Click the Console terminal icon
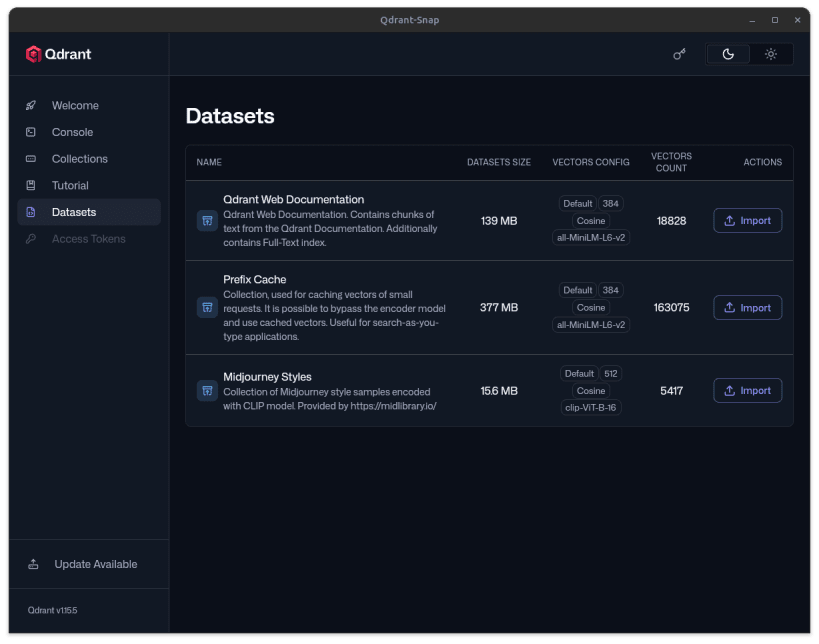Image resolution: width=819 pixels, height=644 pixels. pos(31,132)
